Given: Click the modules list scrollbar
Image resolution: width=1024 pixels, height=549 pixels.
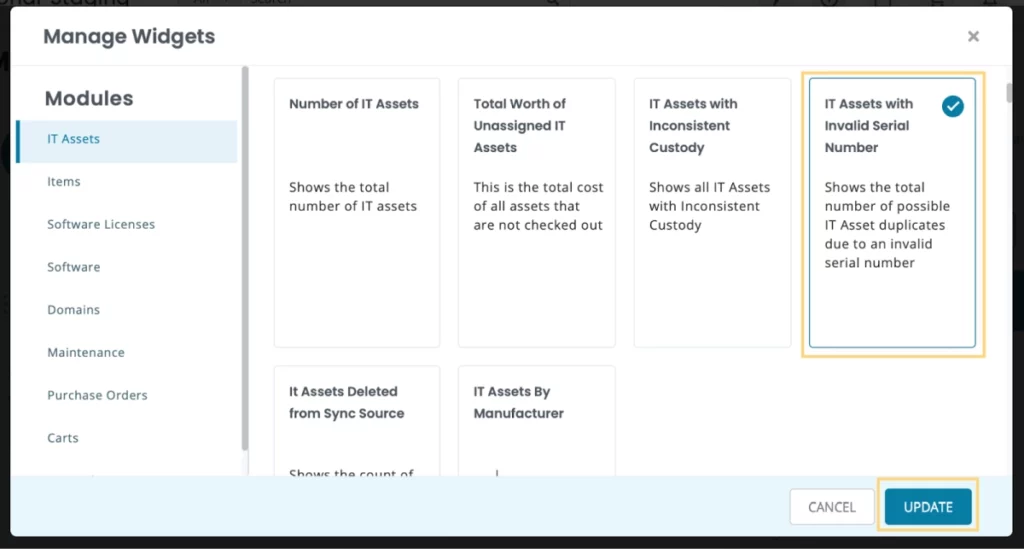Looking at the screenshot, I should pyautogui.click(x=245, y=258).
